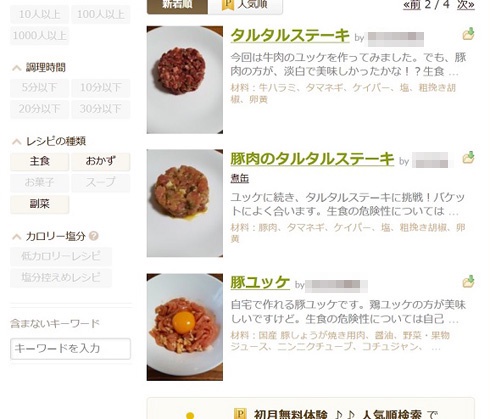Viewport: 490px width, 419px height.
Task: Switch to the 新着順 sort tab
Action: point(177,6)
